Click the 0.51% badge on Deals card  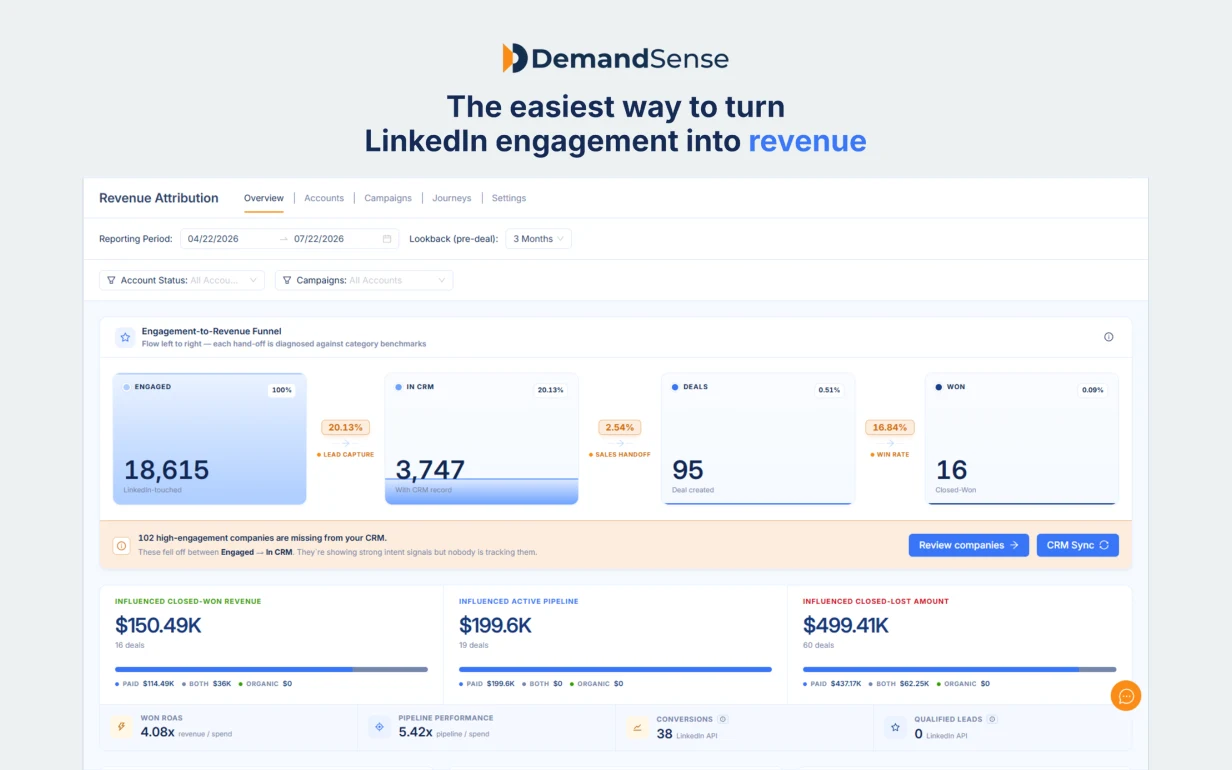[829, 390]
